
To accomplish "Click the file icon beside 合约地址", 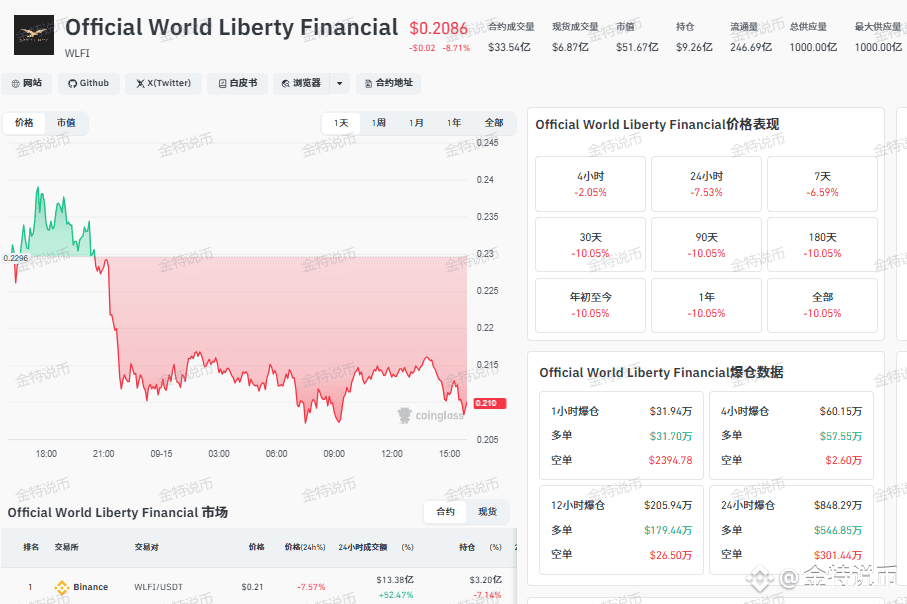I will (368, 84).
